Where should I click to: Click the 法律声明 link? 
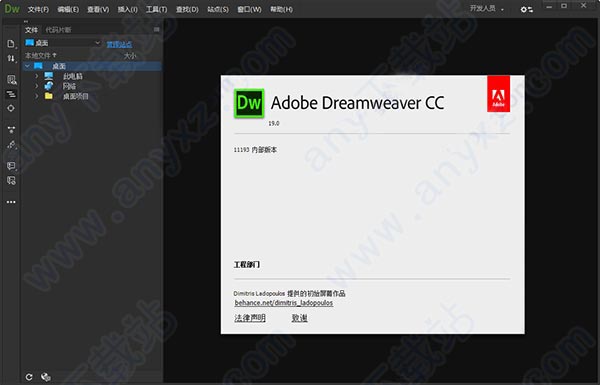tap(249, 318)
